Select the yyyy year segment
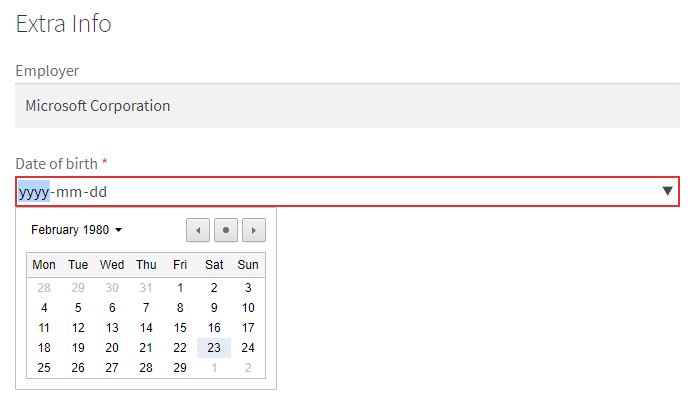 tap(34, 192)
